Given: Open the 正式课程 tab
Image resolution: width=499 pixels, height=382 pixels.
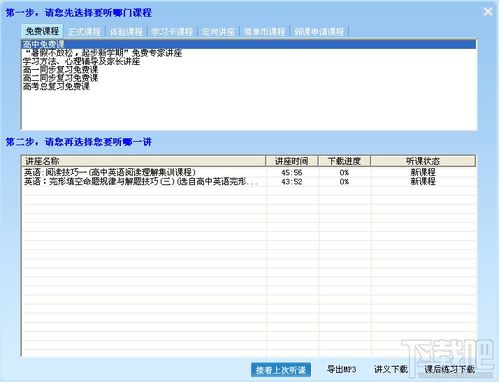Looking at the screenshot, I should [84, 32].
